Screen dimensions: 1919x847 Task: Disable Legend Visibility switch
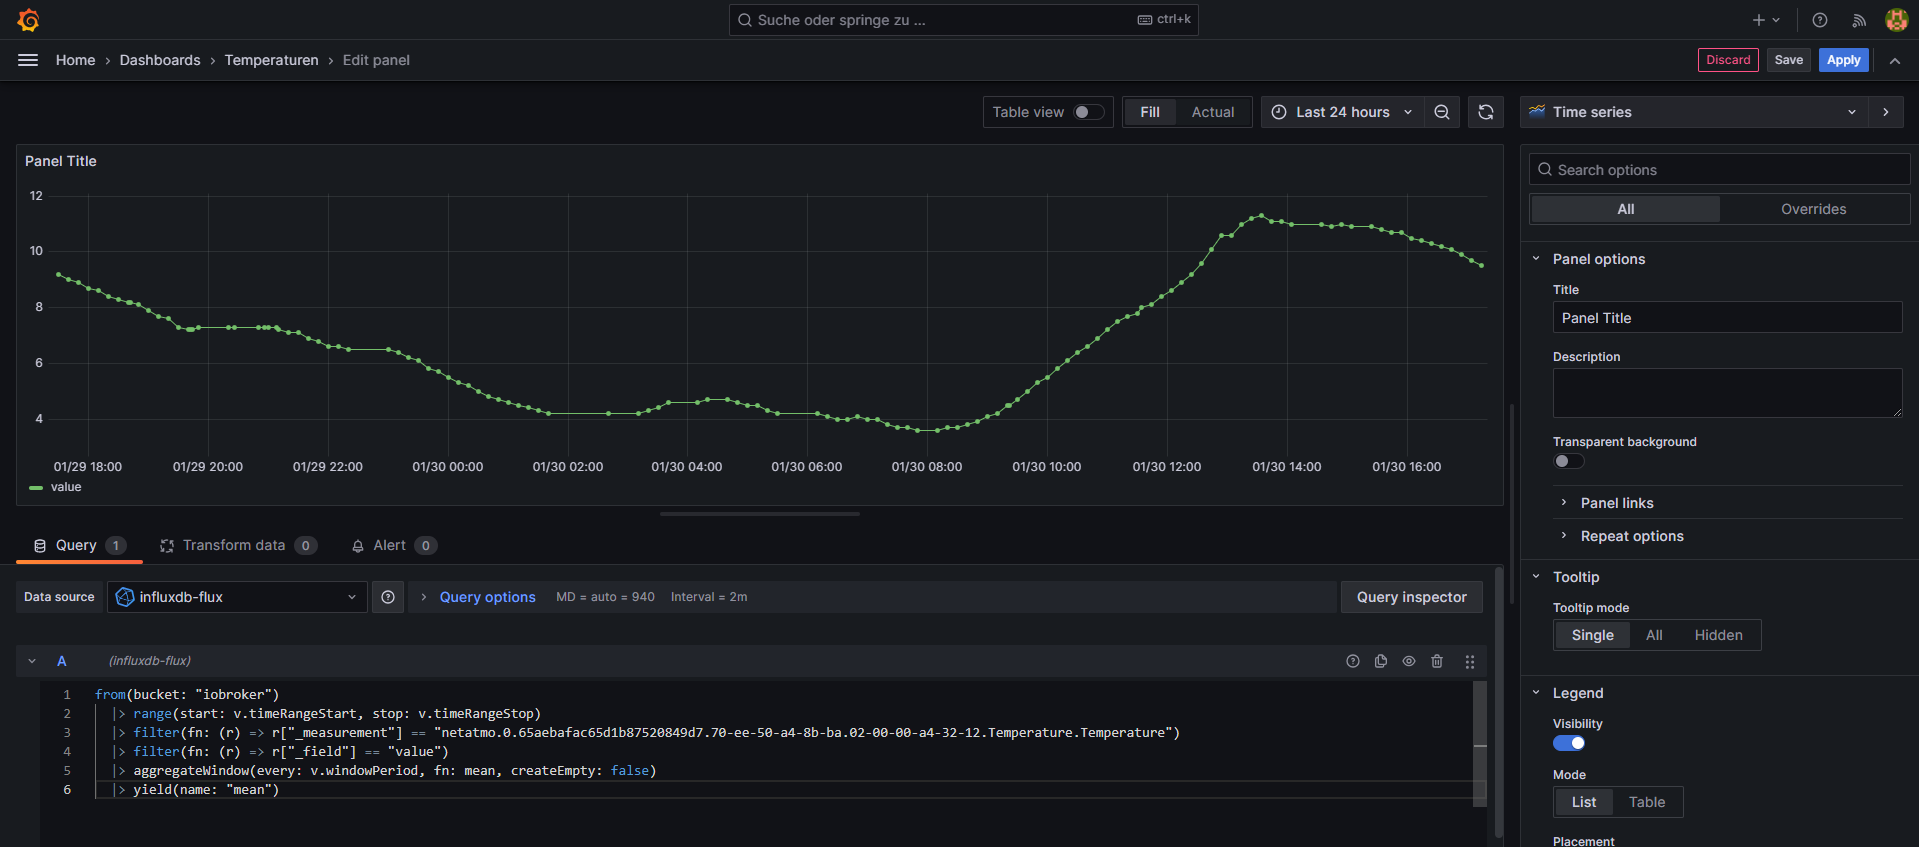[x=1569, y=743]
